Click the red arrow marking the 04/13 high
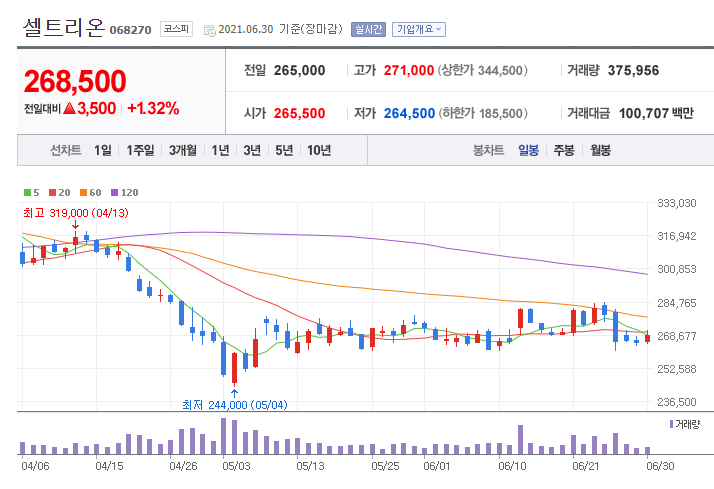 coord(76,224)
